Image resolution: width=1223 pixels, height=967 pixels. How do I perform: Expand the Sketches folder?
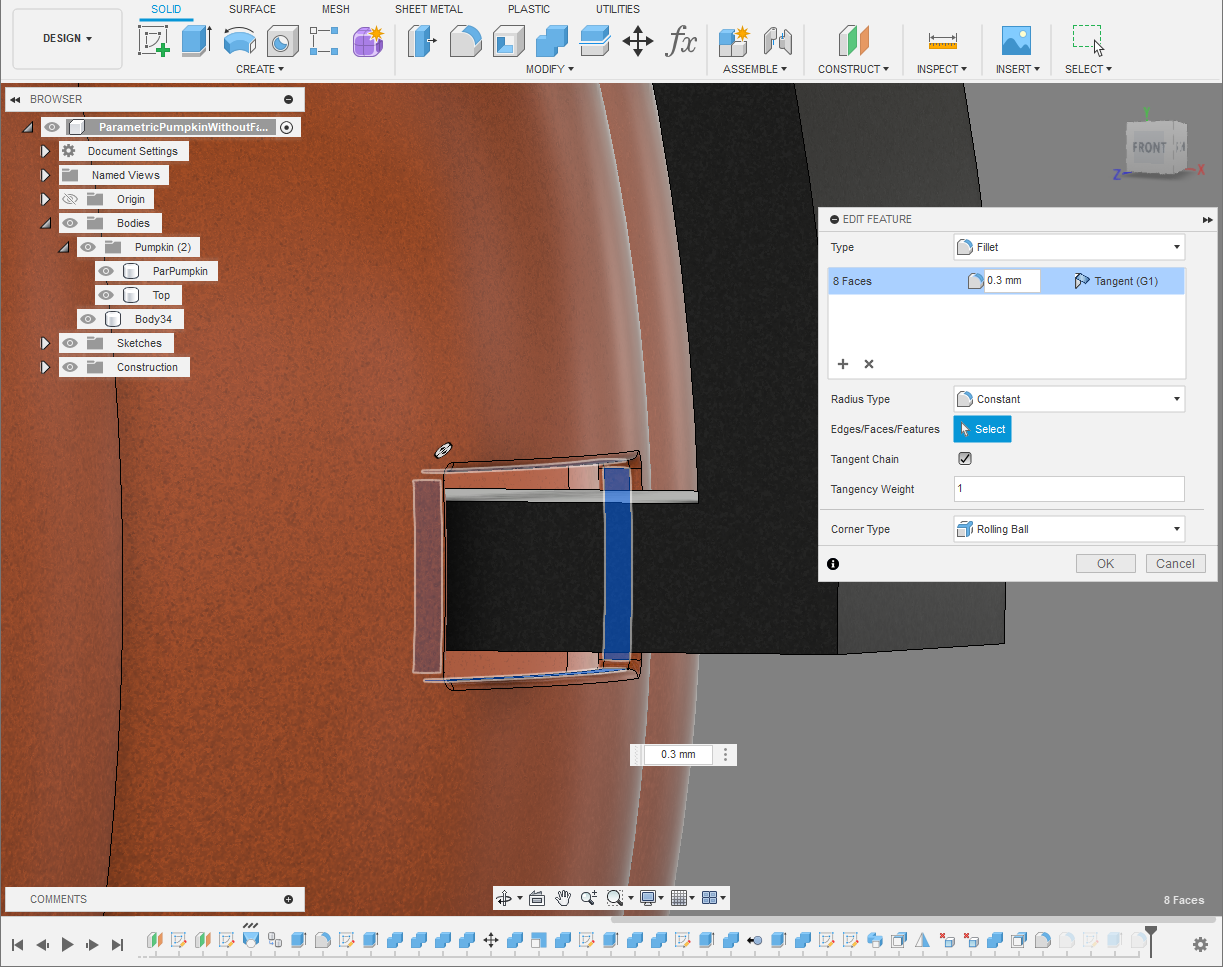coord(45,343)
